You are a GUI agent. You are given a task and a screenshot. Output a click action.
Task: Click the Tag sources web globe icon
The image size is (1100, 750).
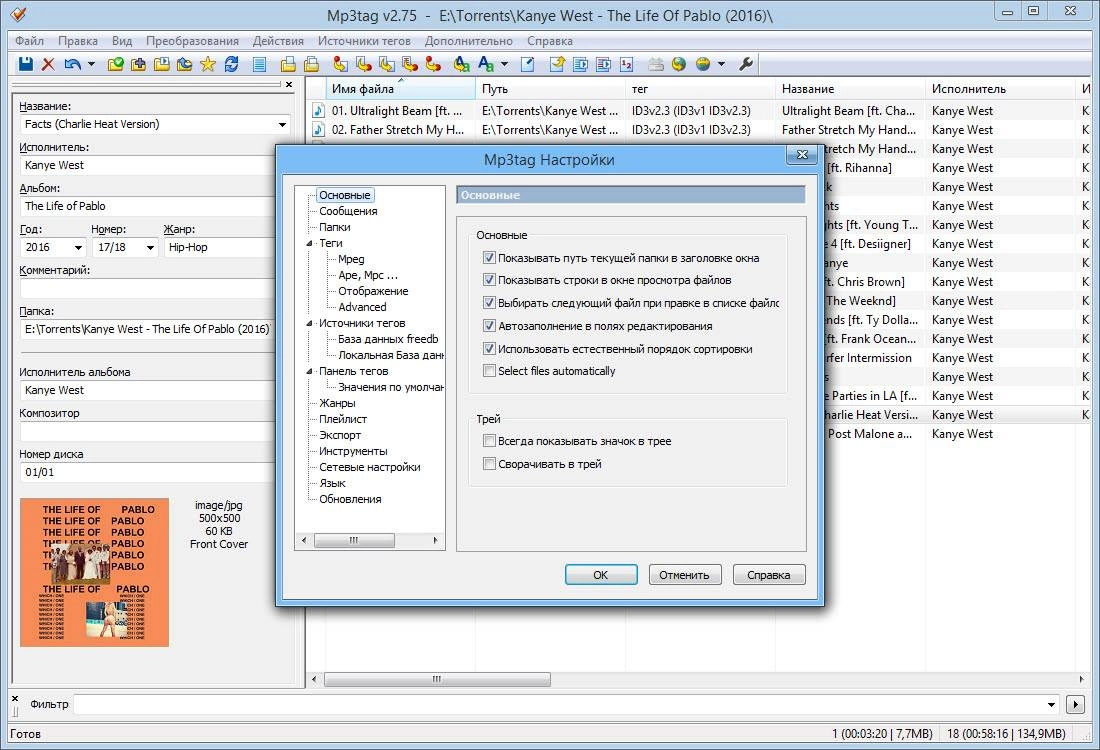tap(702, 65)
